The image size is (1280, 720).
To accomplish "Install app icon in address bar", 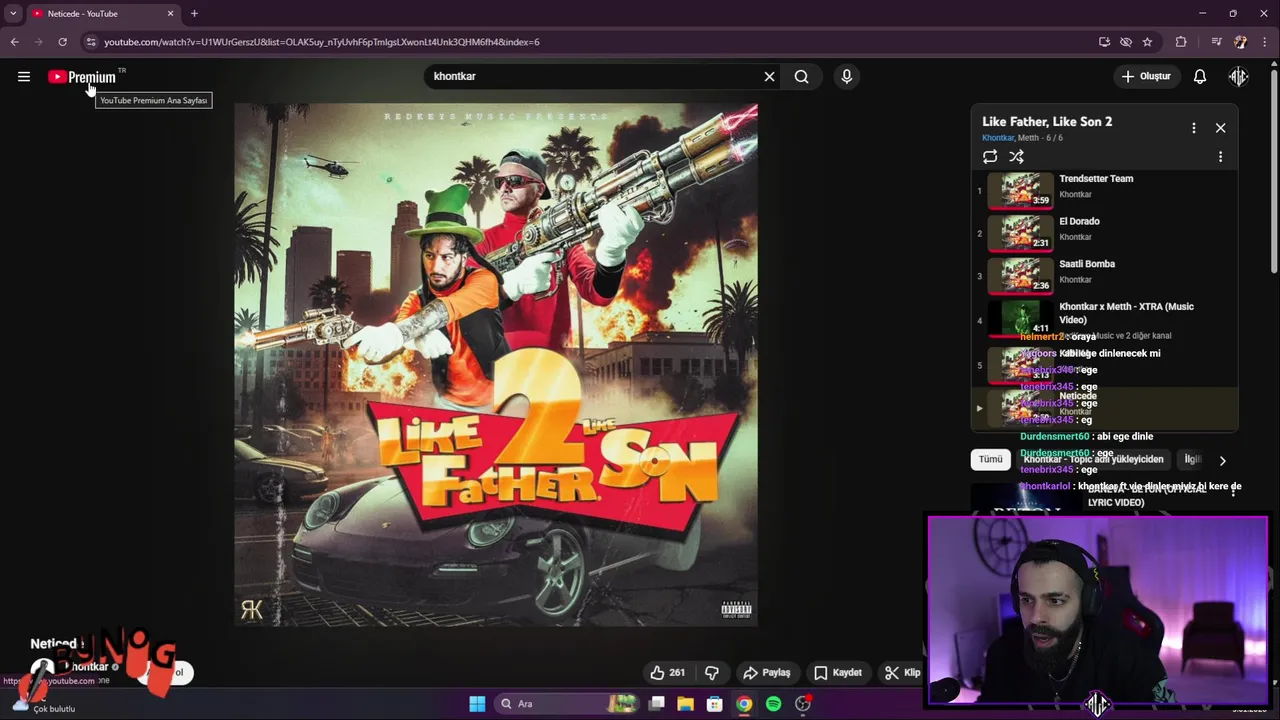I will pyautogui.click(x=1104, y=42).
